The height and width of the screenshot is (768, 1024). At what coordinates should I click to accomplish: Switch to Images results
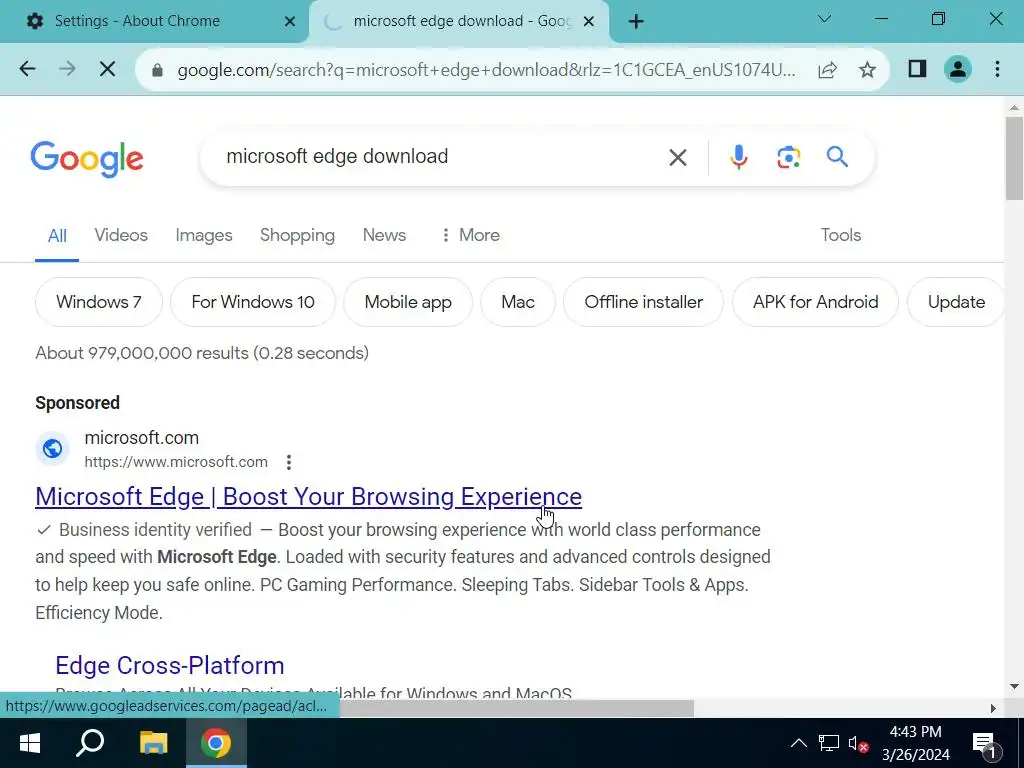coord(204,235)
